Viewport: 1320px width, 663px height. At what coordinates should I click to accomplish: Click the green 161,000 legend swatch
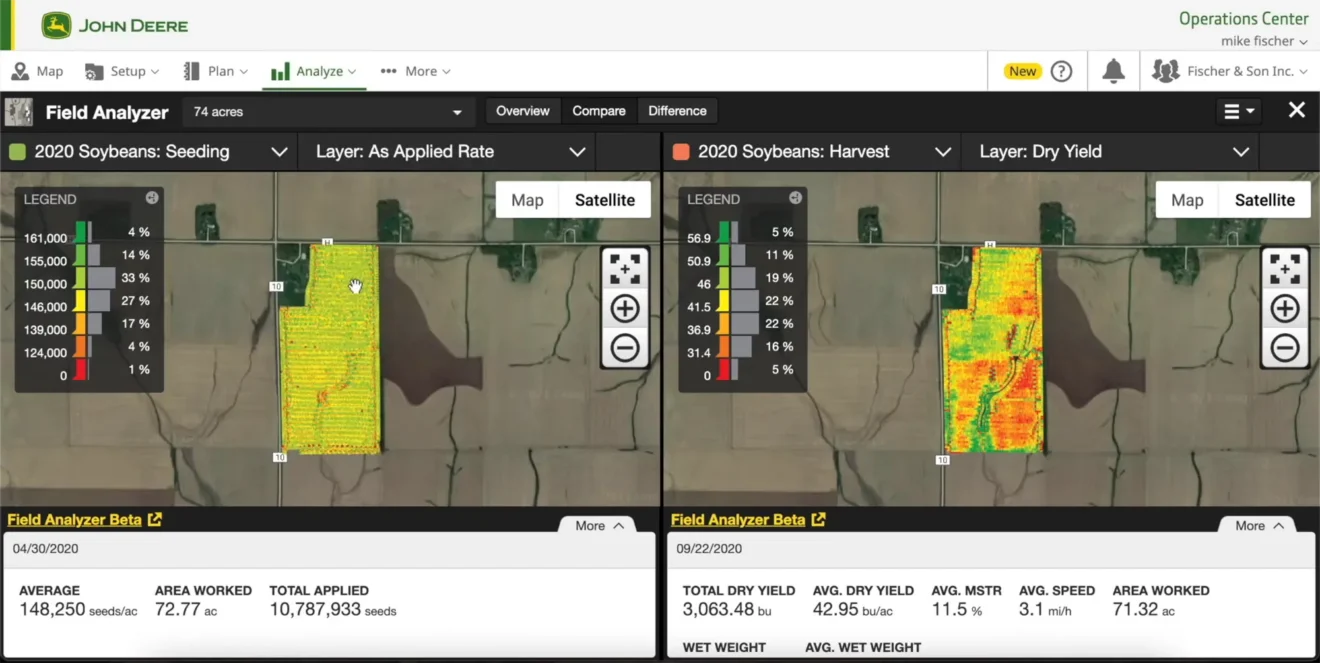(x=80, y=233)
